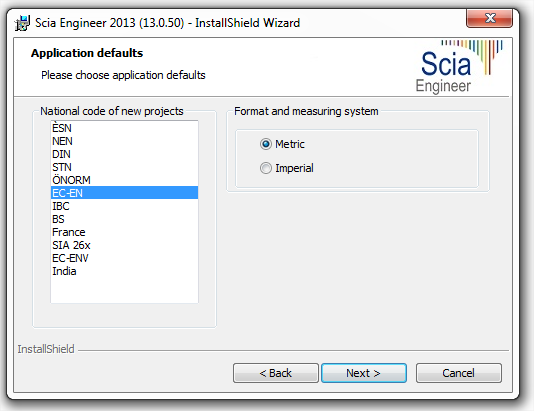This screenshot has width=534, height=411.
Task: Pick BS from the code list
Action: tap(124, 219)
